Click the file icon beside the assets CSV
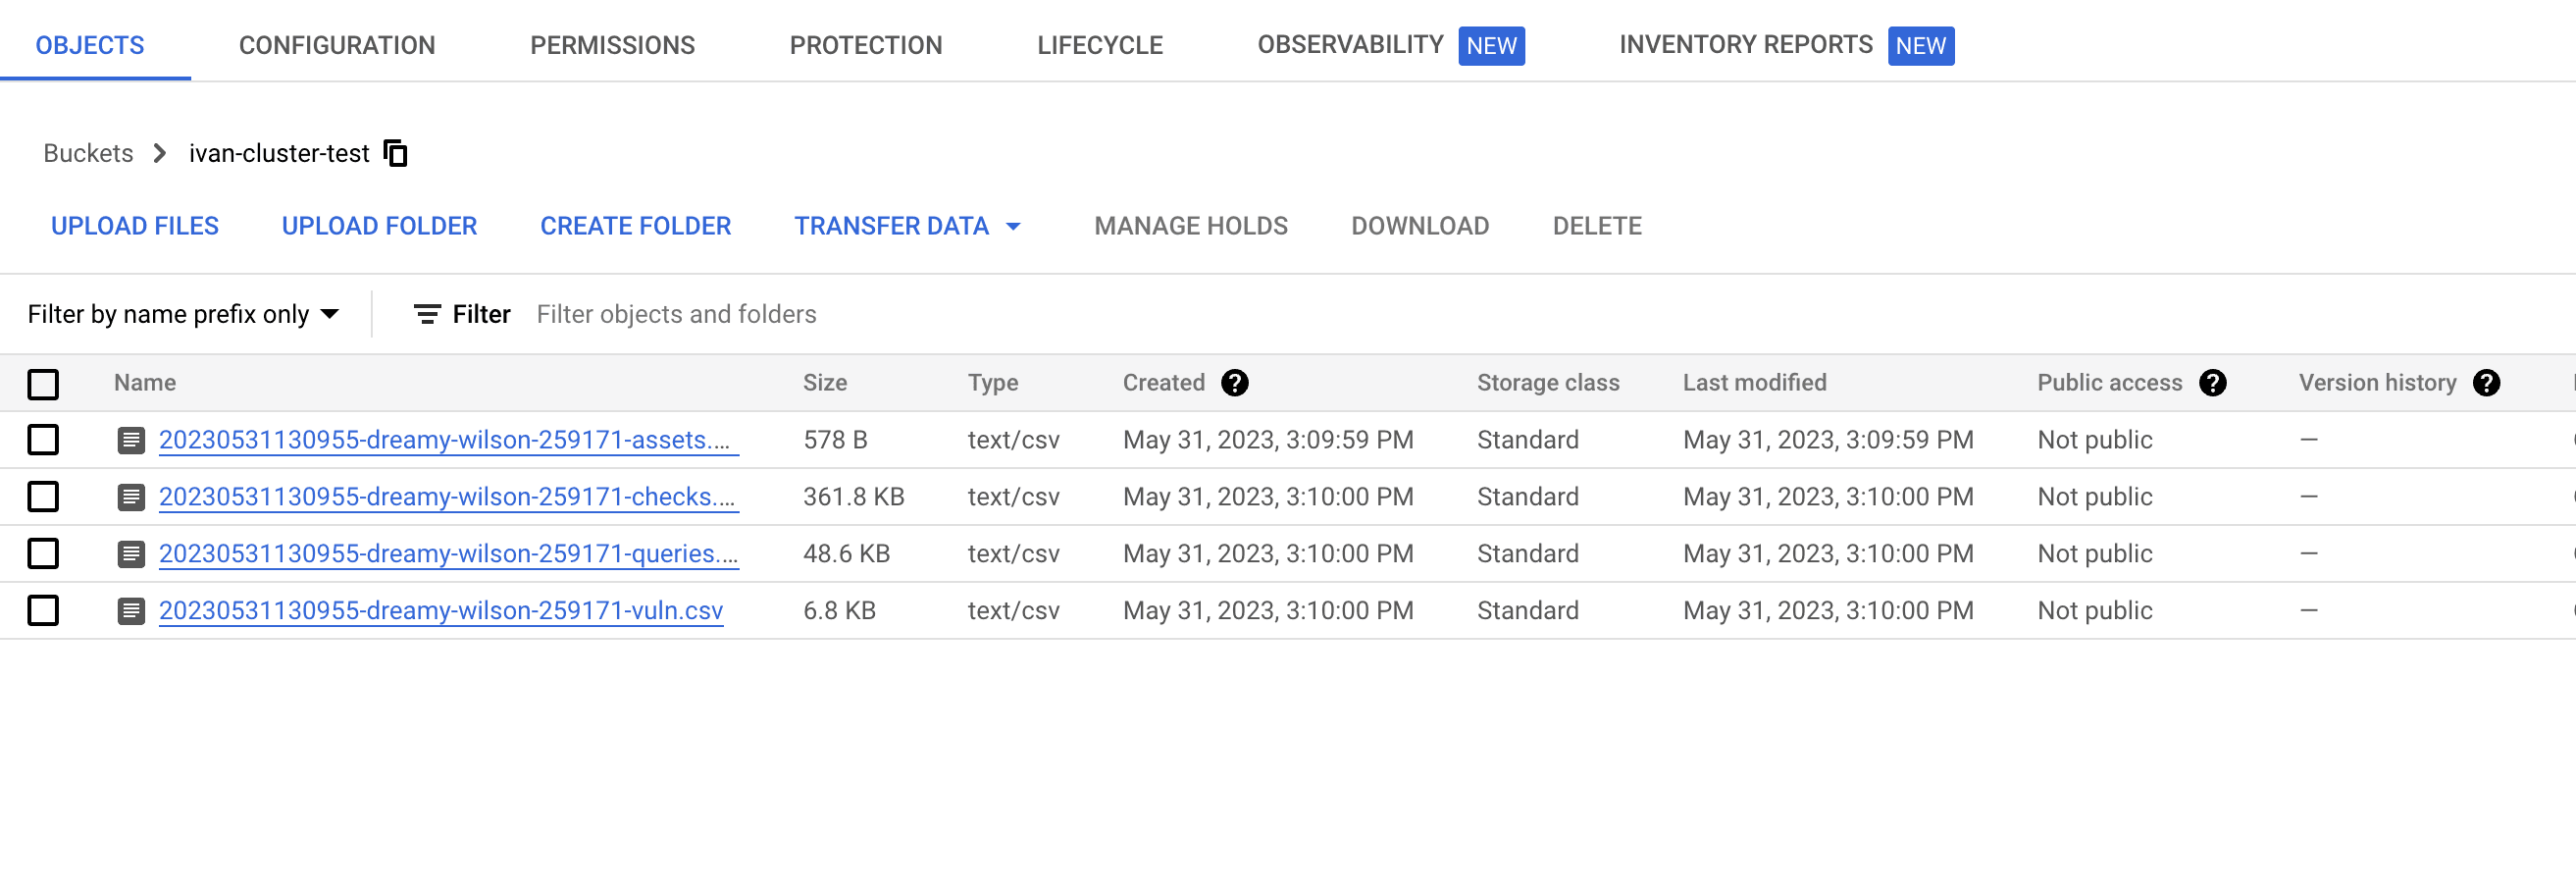 132,440
